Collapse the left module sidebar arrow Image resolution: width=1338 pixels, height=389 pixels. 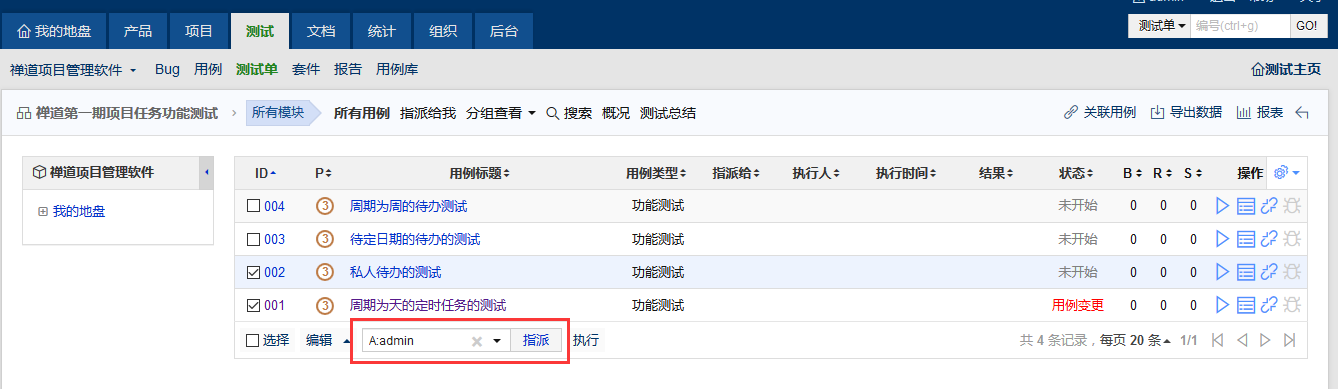point(207,173)
